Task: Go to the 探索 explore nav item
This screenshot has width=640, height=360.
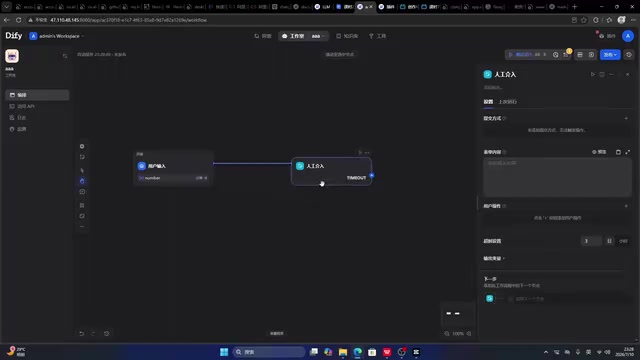Action: coord(263,36)
